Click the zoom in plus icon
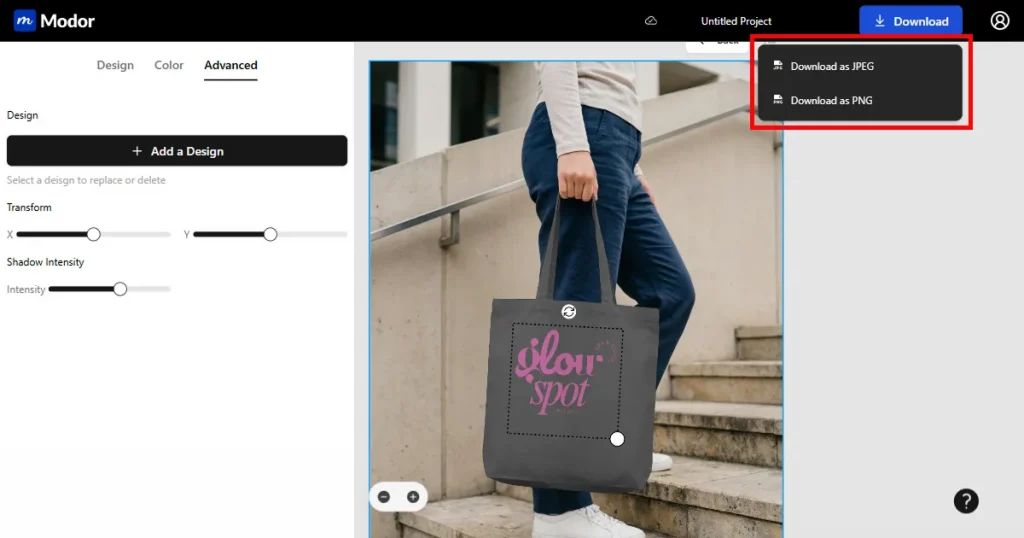The image size is (1024, 538). pyautogui.click(x=413, y=497)
